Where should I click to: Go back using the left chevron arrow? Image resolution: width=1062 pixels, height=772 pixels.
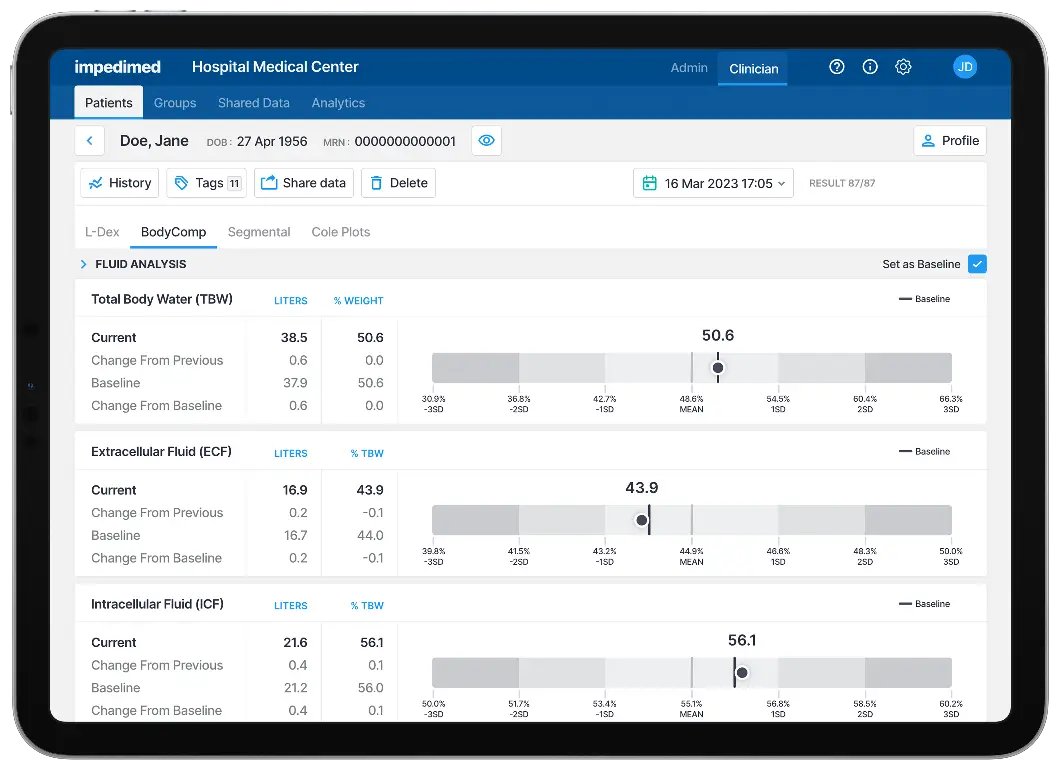pyautogui.click(x=89, y=141)
